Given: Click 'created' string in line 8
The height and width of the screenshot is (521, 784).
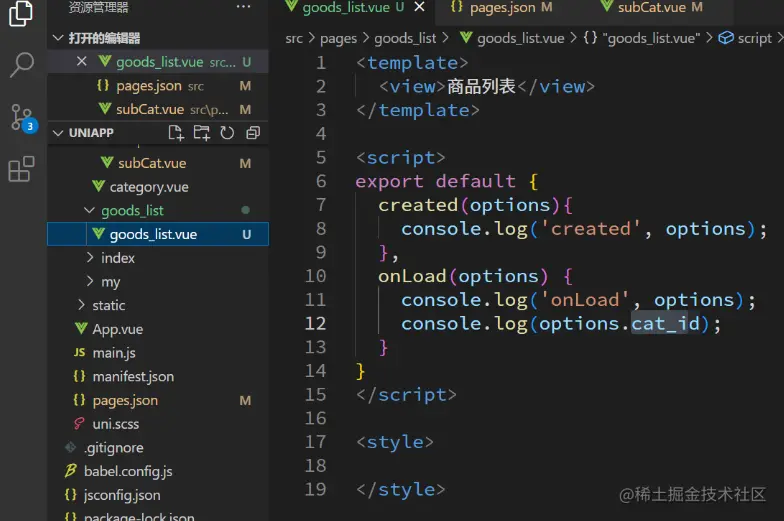Looking at the screenshot, I should pos(590,228).
